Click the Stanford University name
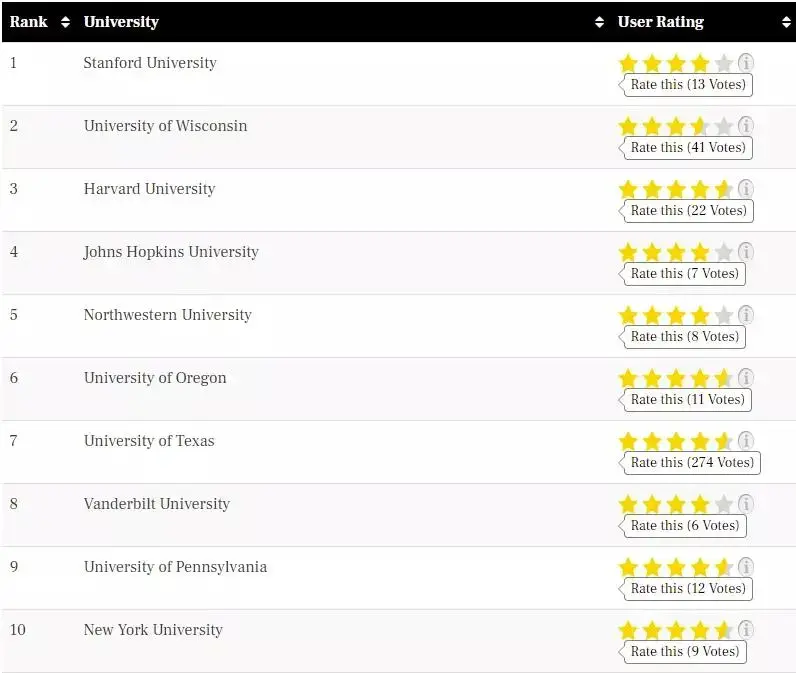The height and width of the screenshot is (673, 796). click(150, 63)
